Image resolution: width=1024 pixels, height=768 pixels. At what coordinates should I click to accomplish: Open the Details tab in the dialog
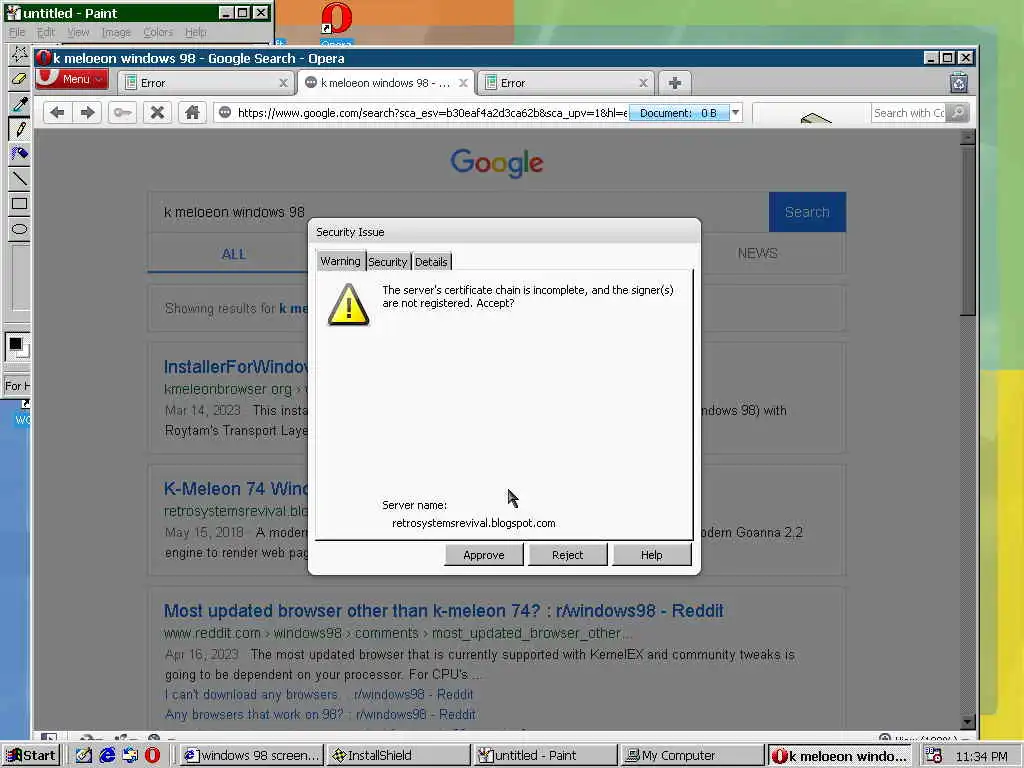pyautogui.click(x=431, y=262)
